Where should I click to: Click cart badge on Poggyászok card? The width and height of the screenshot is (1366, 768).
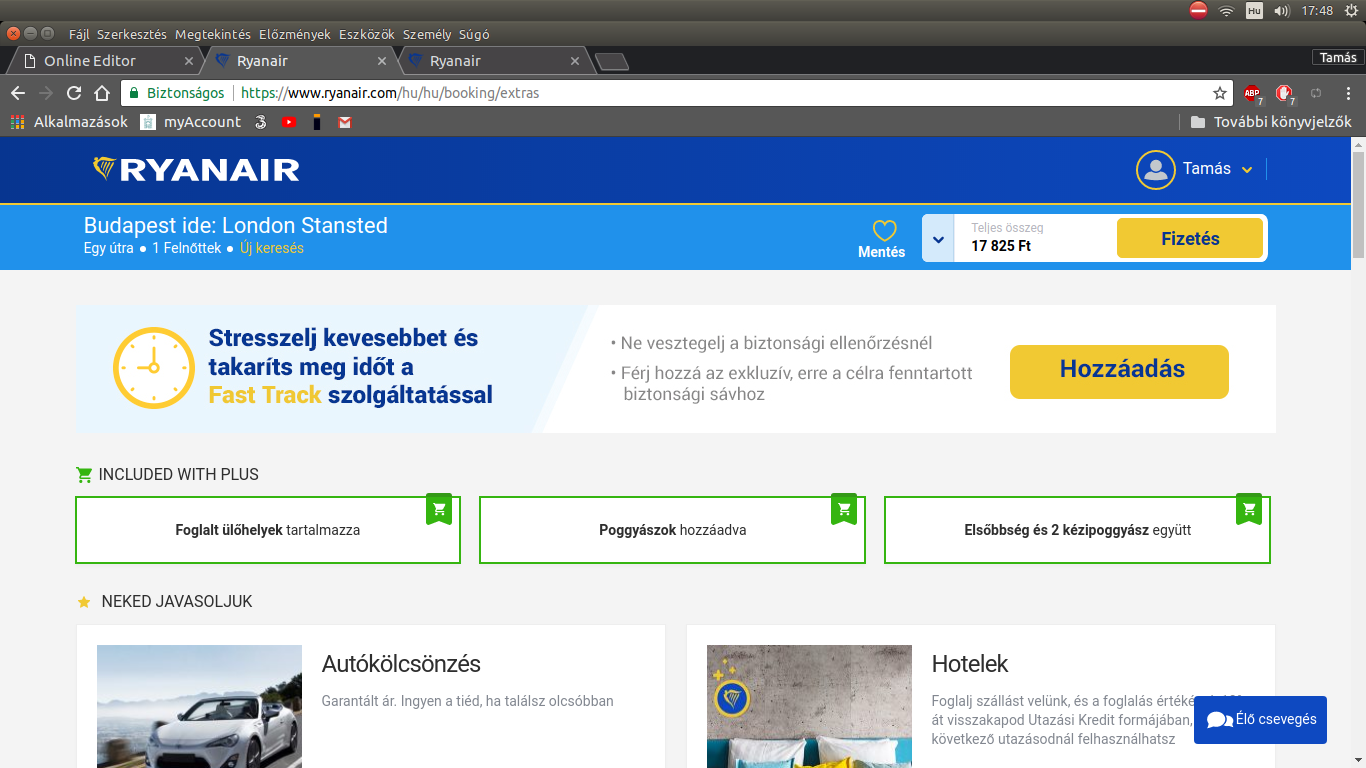point(844,509)
